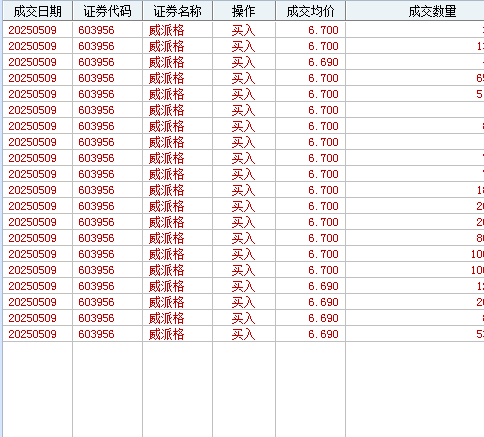Select the 17th row priced at 6.690

point(243,286)
